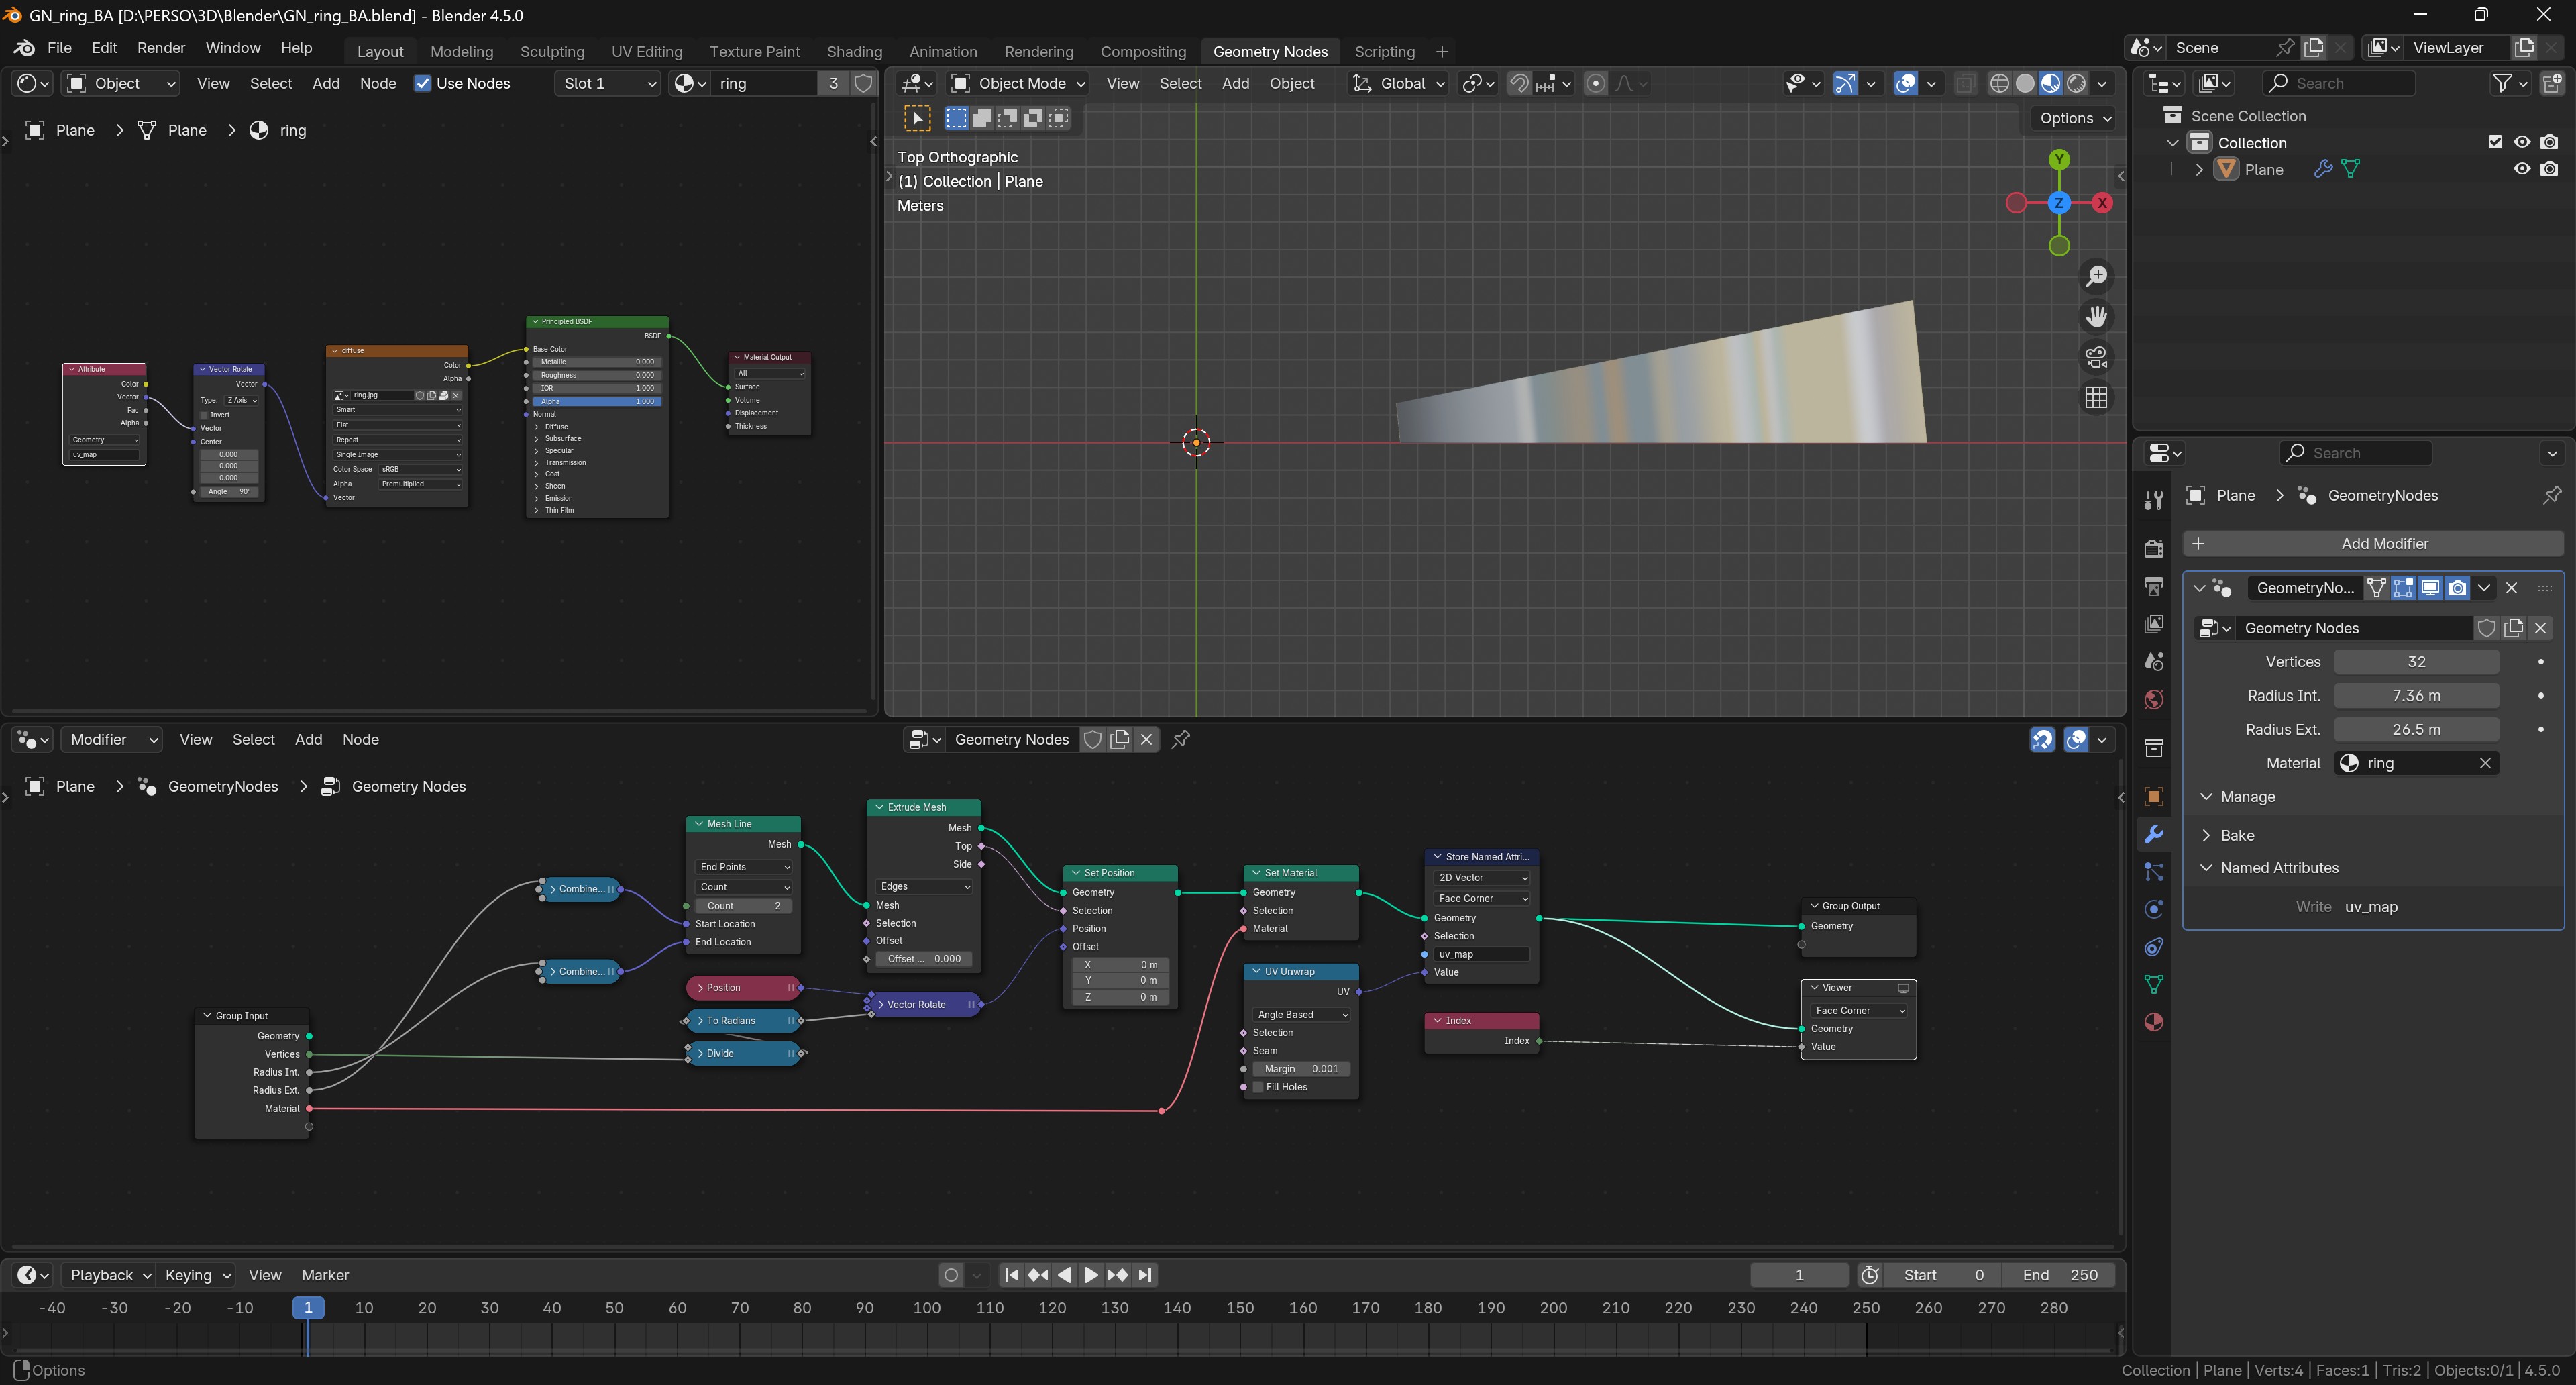Switch to UV Editing workspace tab
2576x1385 pixels.
pos(647,51)
